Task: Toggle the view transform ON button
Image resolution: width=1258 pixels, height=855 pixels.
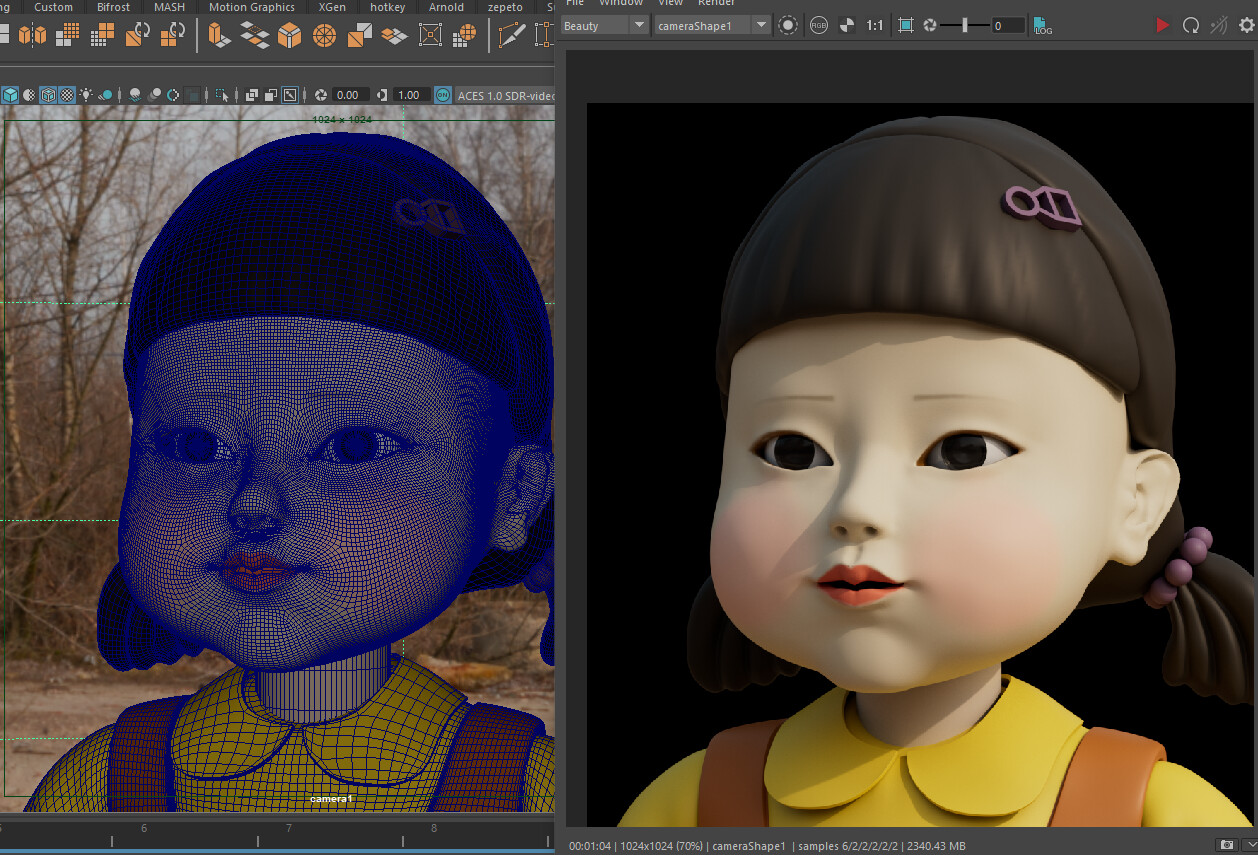Action: [443, 95]
